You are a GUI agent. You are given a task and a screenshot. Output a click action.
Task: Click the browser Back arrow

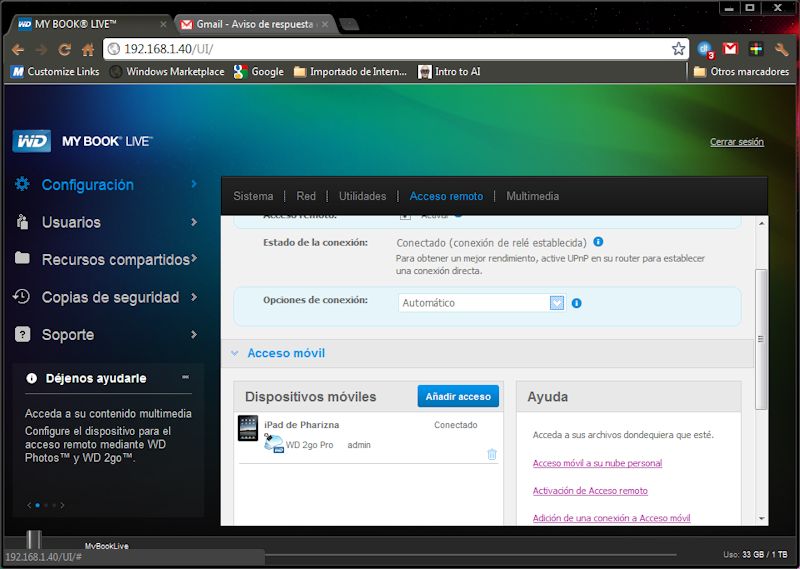[18, 50]
